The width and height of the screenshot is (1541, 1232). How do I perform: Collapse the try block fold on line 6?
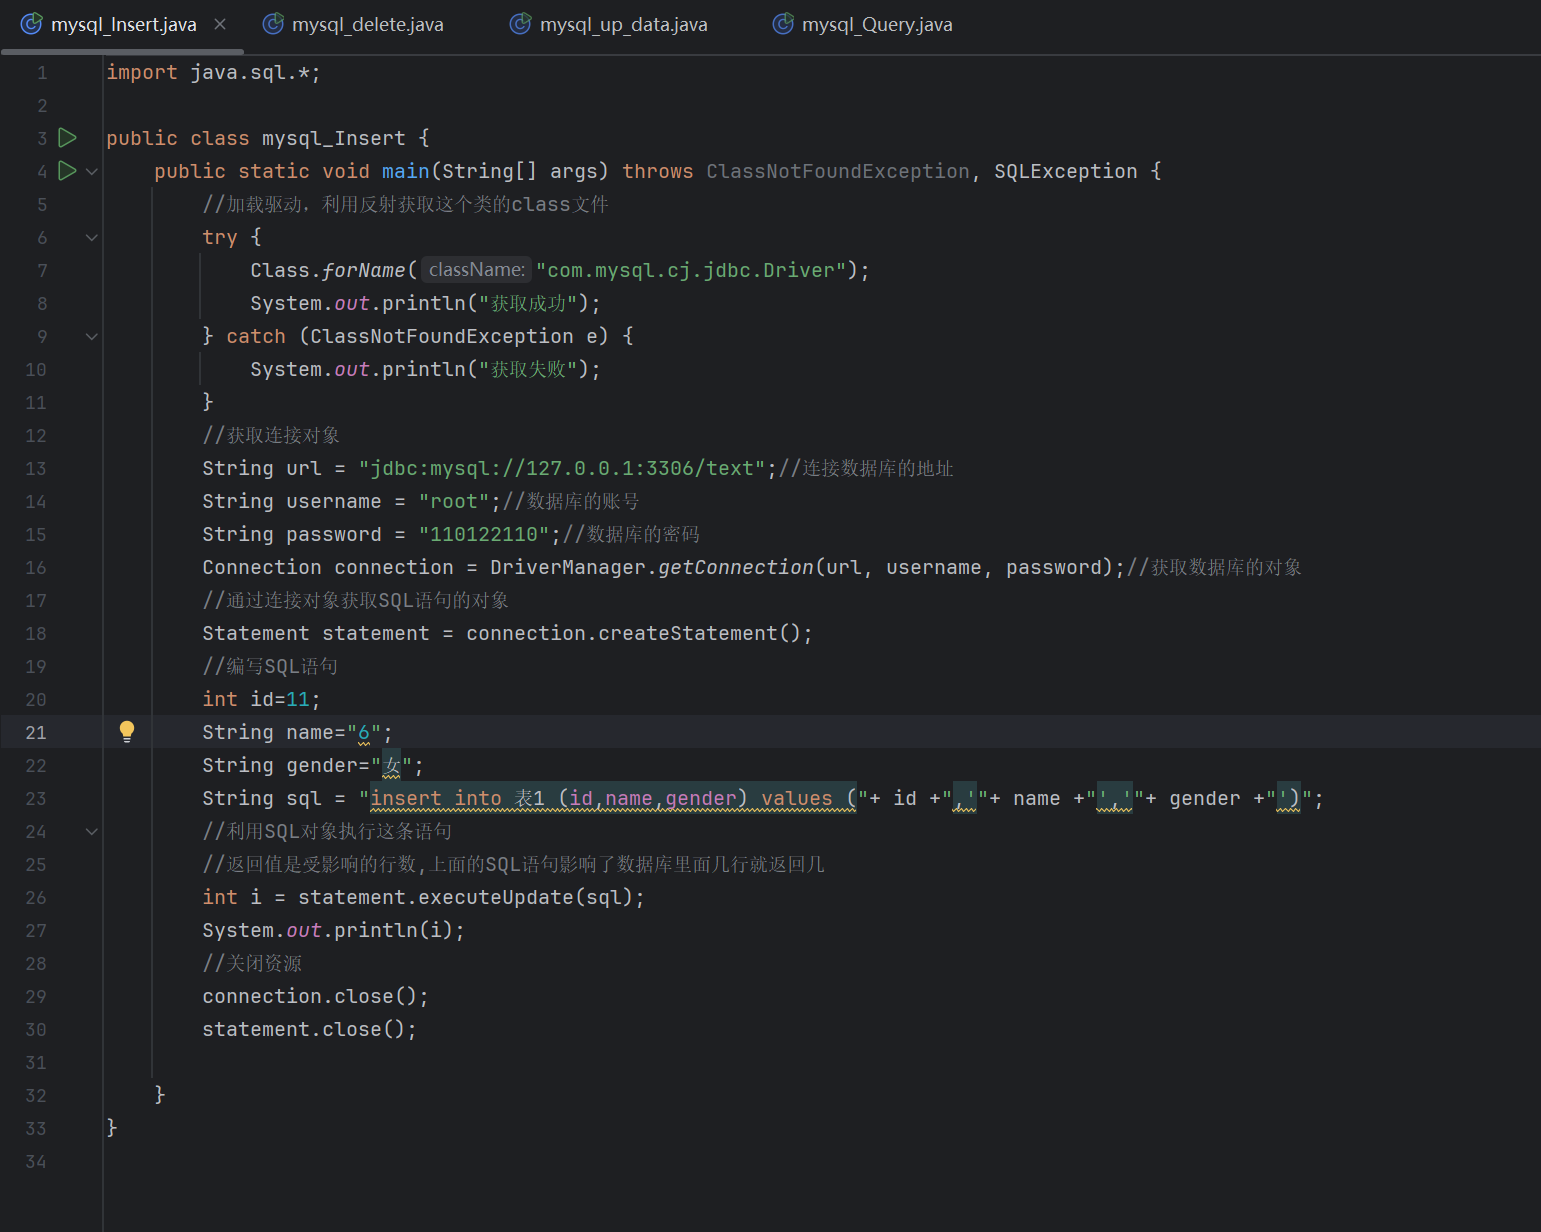pos(92,238)
